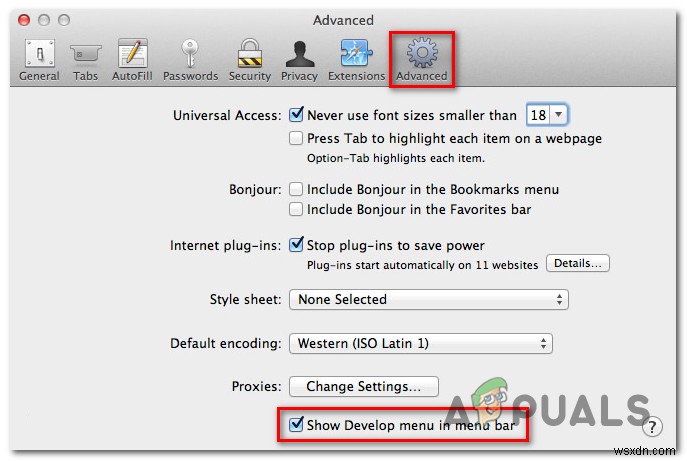Open the General preferences pane
Viewport: 687px width, 461px height.
click(x=39, y=60)
